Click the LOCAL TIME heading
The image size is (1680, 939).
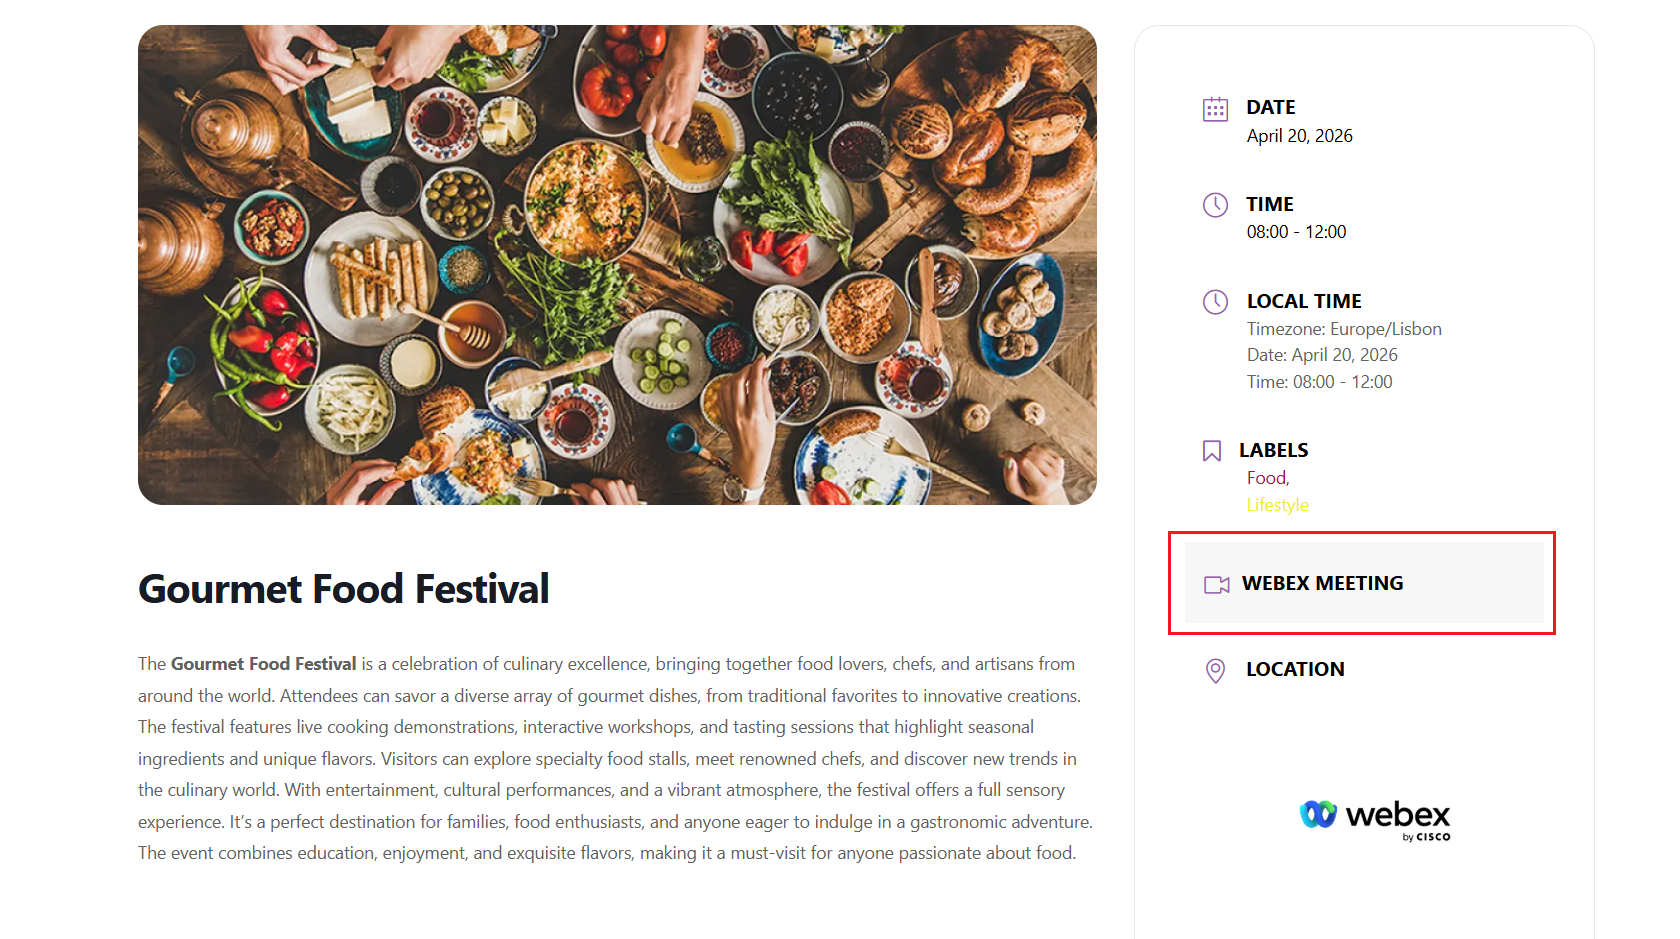pos(1304,301)
